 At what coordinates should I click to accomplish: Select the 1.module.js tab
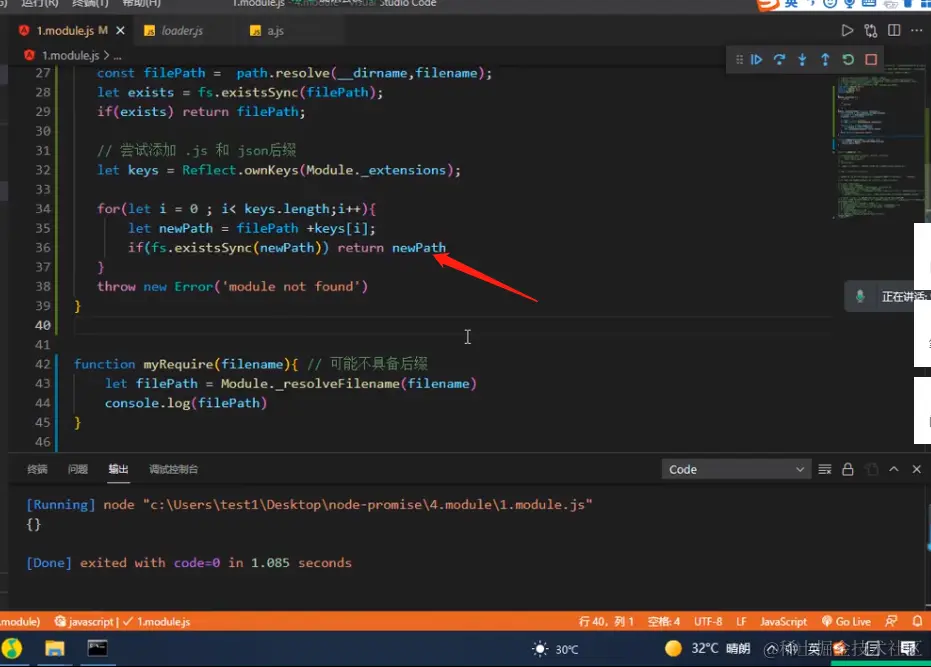pyautogui.click(x=64, y=30)
